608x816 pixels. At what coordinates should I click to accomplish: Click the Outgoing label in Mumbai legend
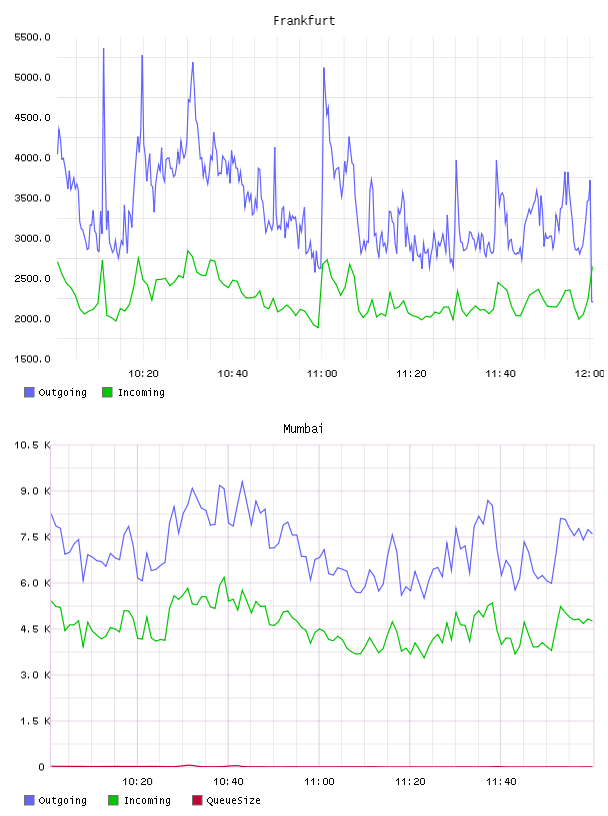tap(62, 800)
